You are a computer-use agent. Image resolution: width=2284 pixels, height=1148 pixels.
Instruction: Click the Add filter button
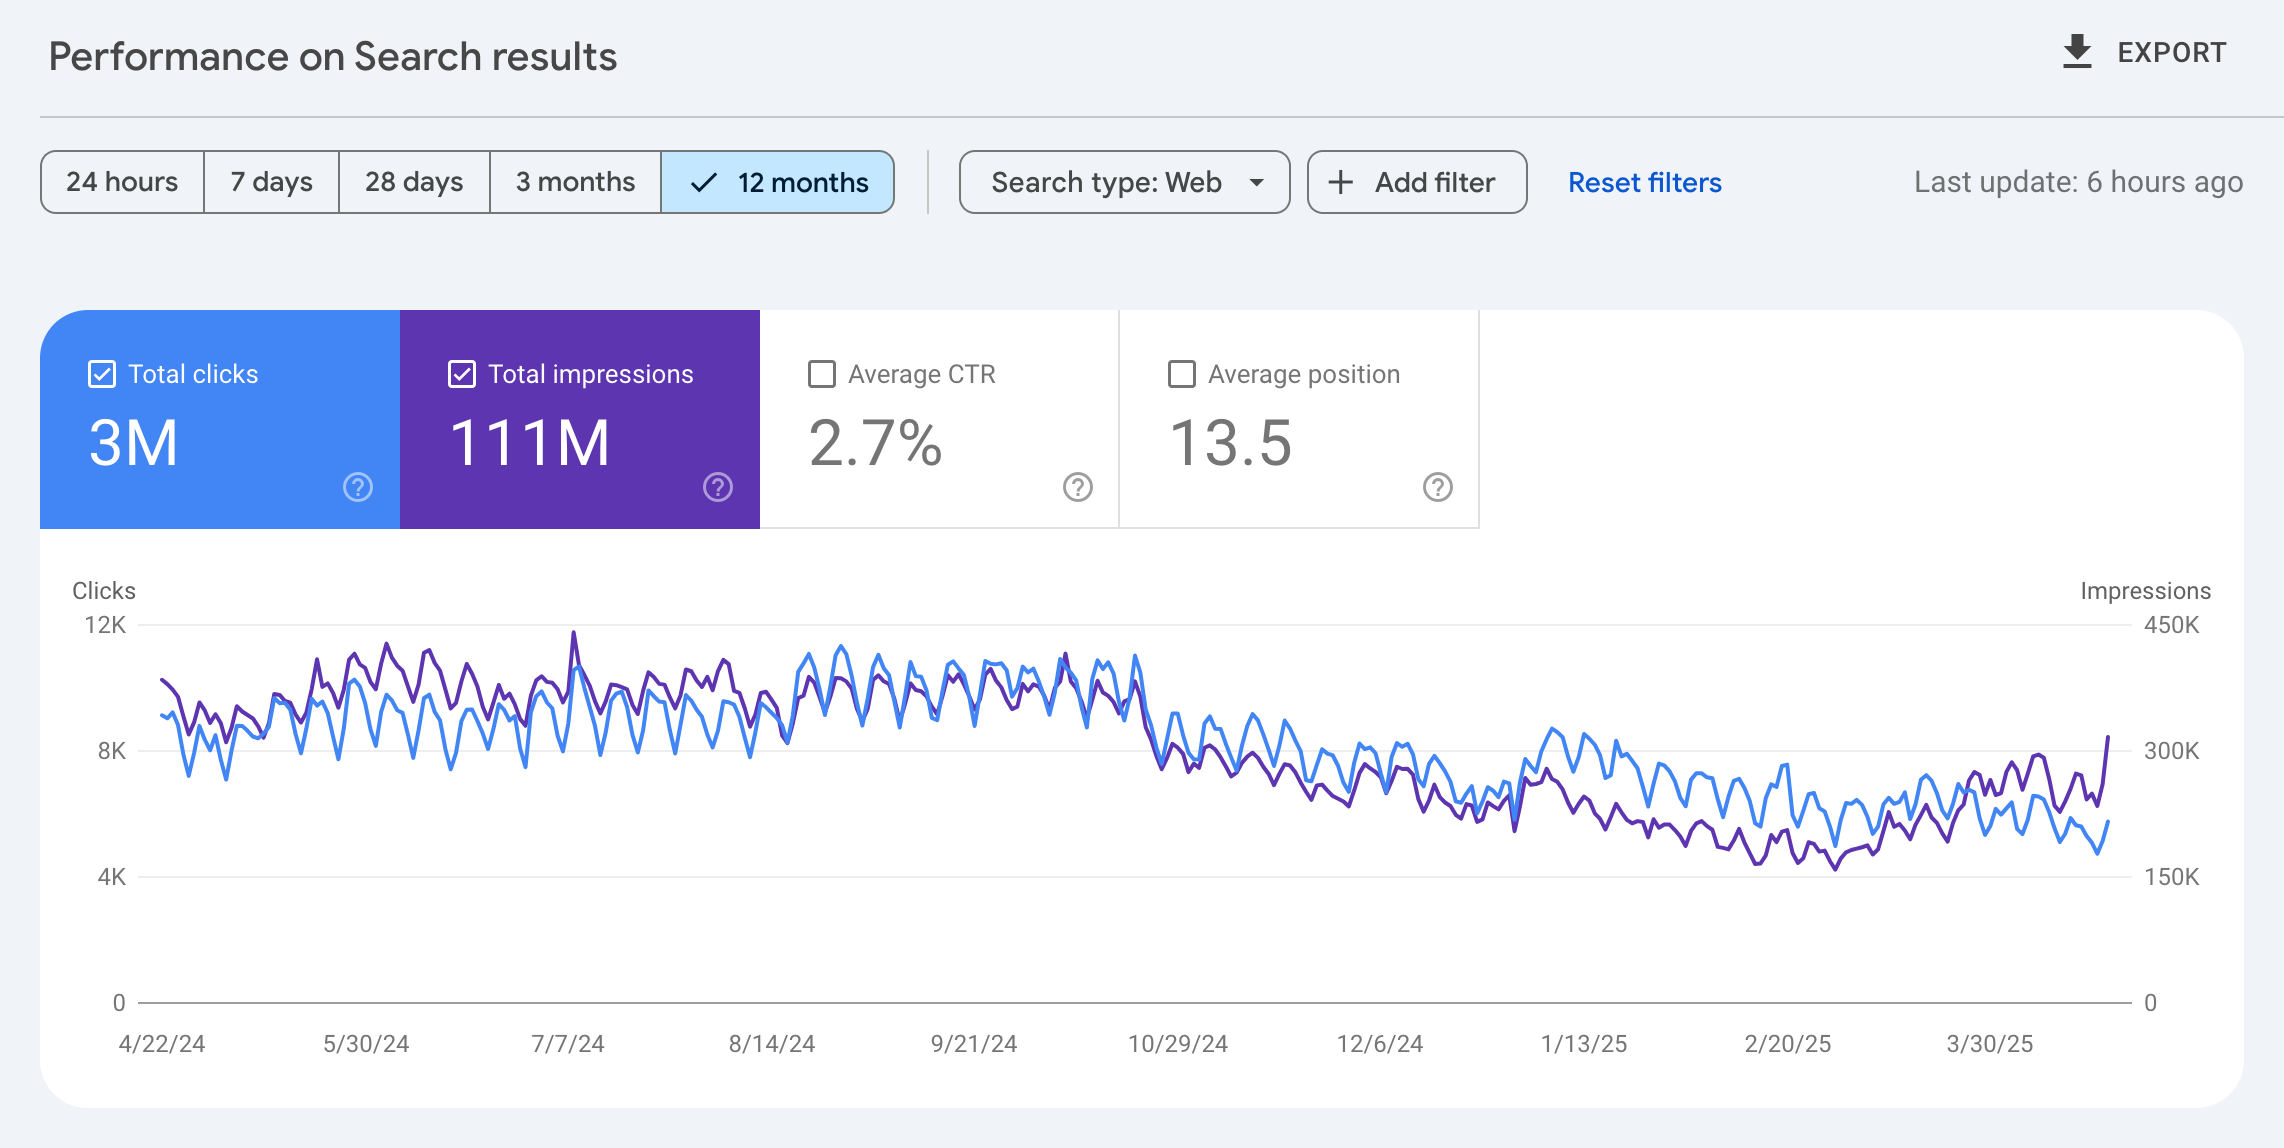[x=1416, y=182]
